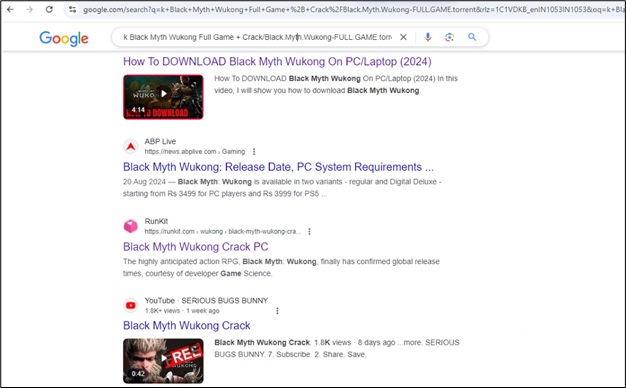Clear search box with X icon
Viewport: 626px width, 388px height.
click(x=403, y=37)
